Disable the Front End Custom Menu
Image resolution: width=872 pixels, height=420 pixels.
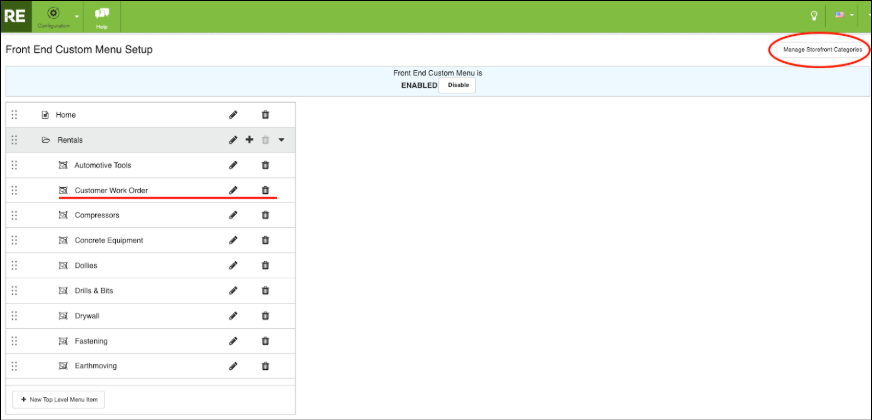tap(458, 86)
